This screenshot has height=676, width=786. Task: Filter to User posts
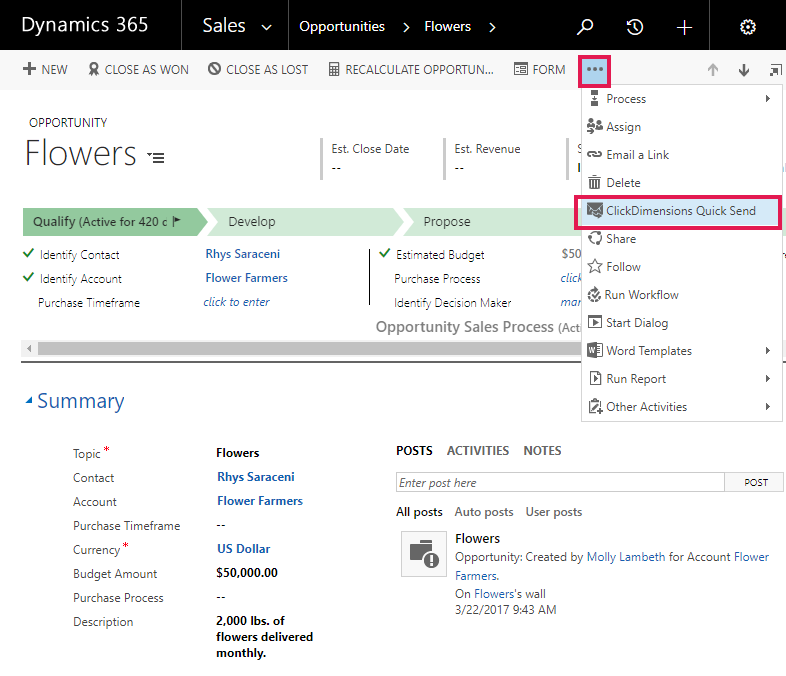[x=553, y=512]
